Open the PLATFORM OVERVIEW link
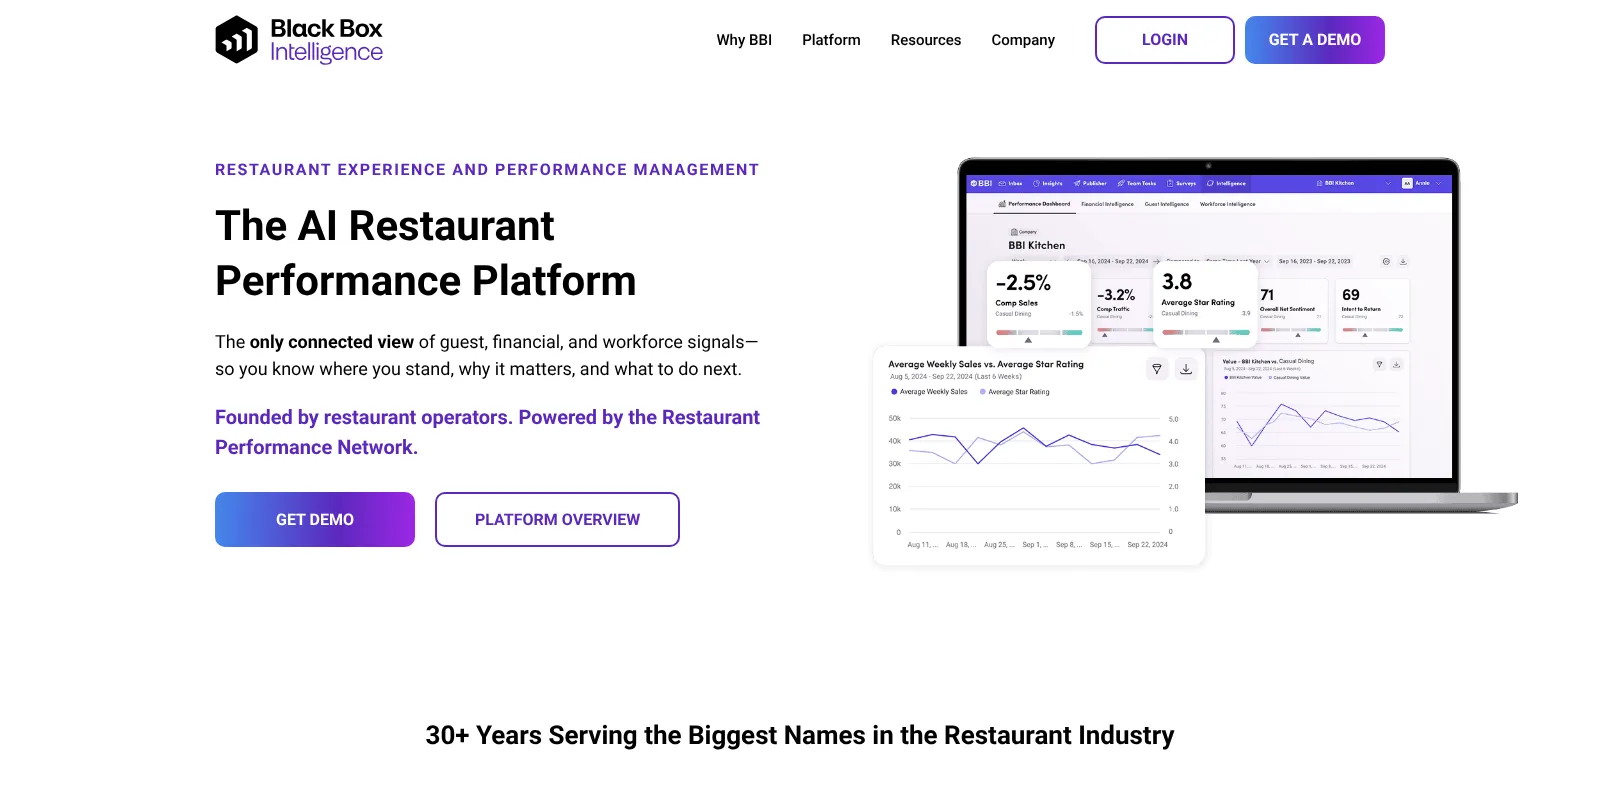 click(557, 519)
